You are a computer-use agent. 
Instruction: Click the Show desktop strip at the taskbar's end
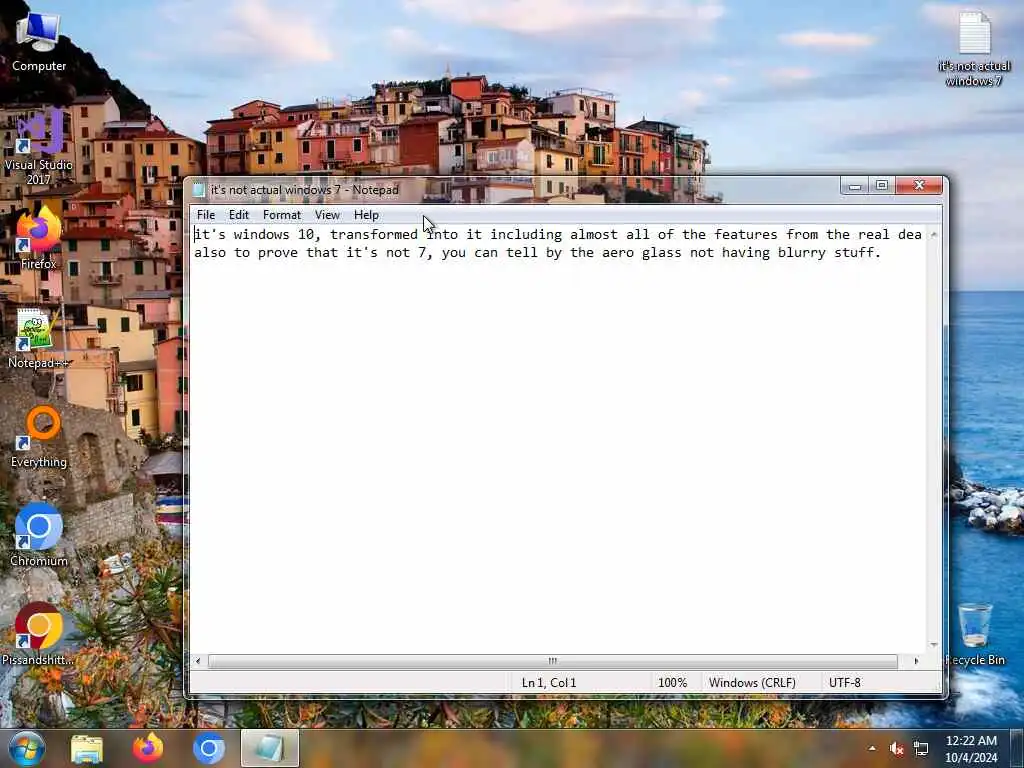1017,748
